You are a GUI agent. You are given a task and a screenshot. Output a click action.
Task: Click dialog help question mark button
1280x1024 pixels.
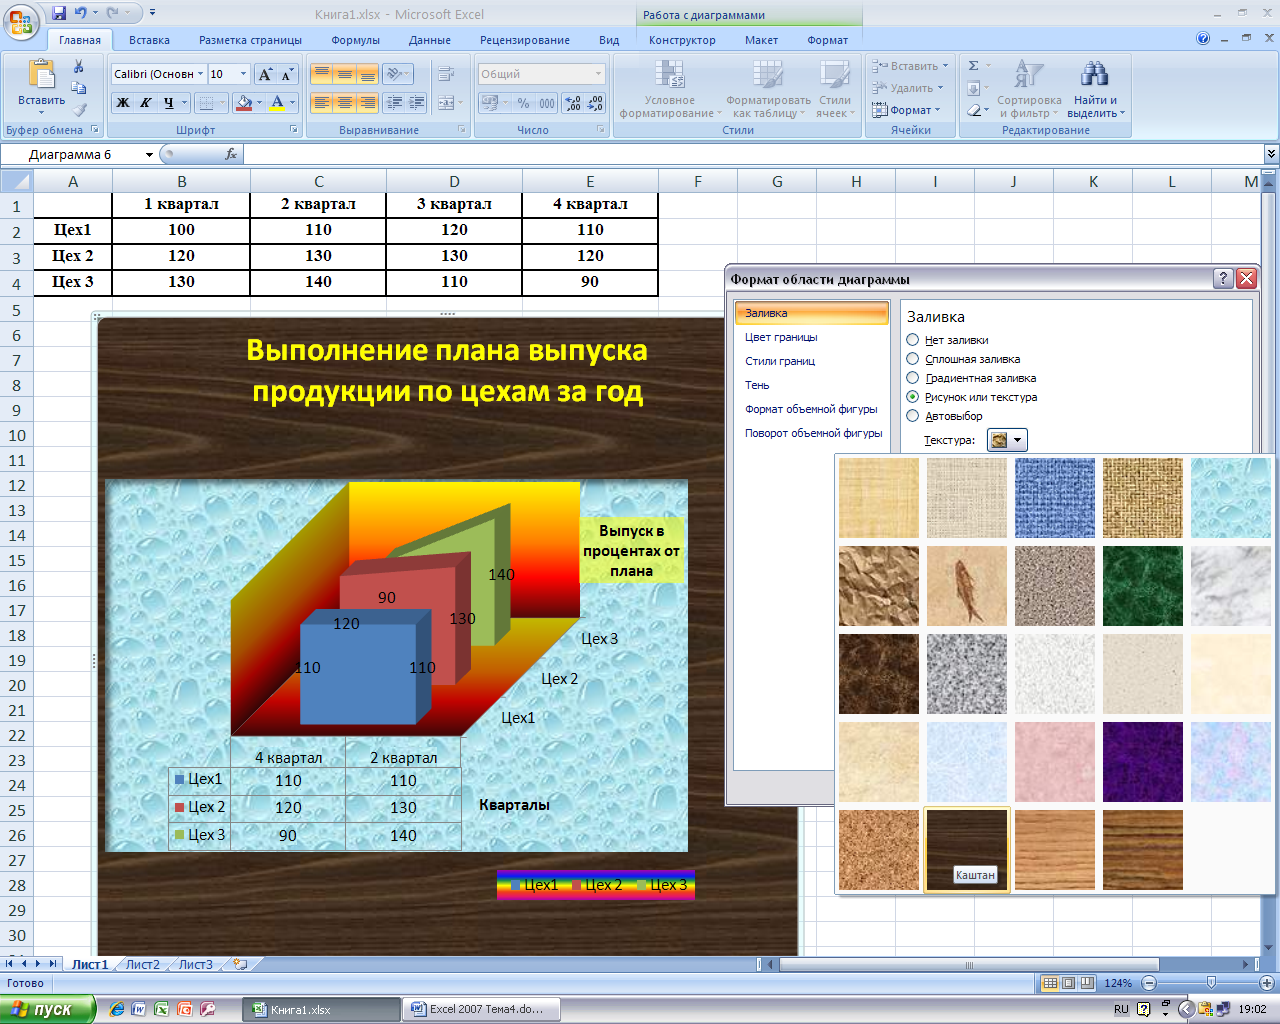tap(1223, 279)
